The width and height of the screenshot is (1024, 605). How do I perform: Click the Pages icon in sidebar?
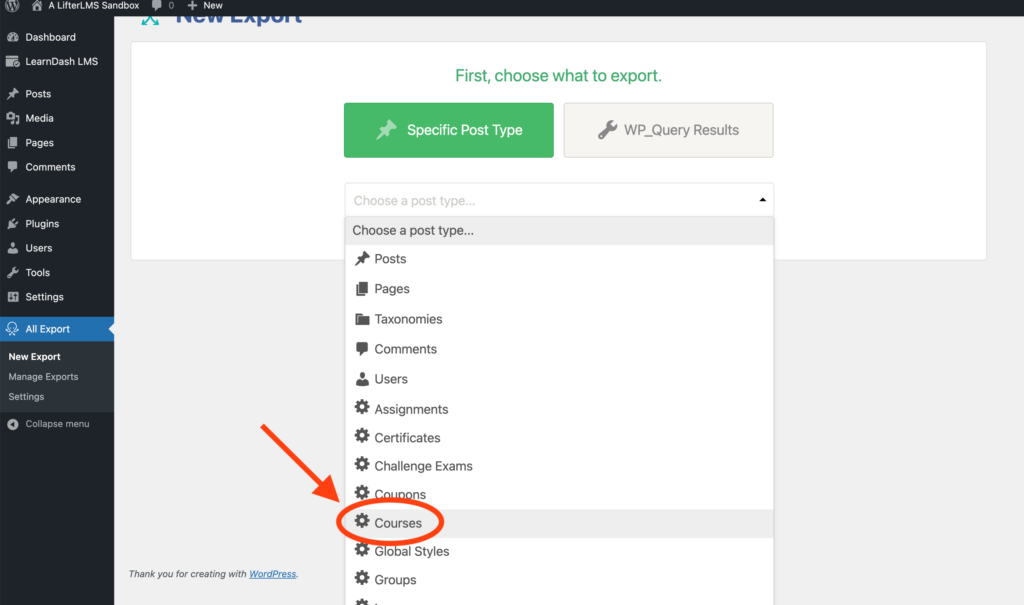point(12,142)
